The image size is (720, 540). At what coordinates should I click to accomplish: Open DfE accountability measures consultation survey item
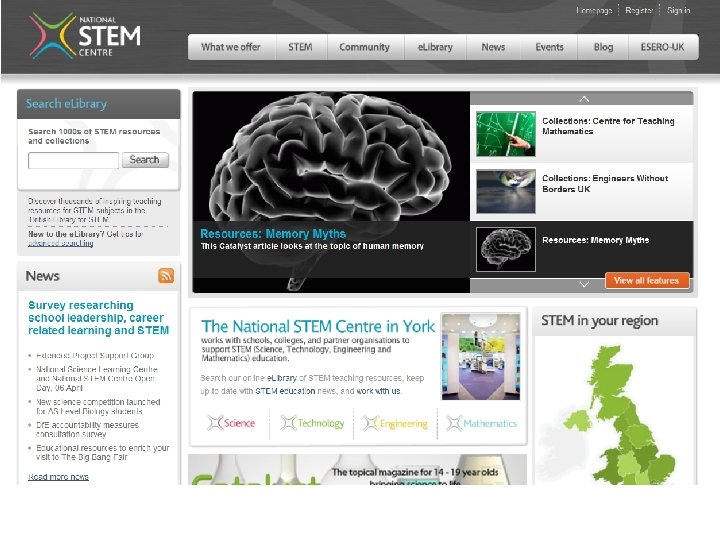[87, 429]
